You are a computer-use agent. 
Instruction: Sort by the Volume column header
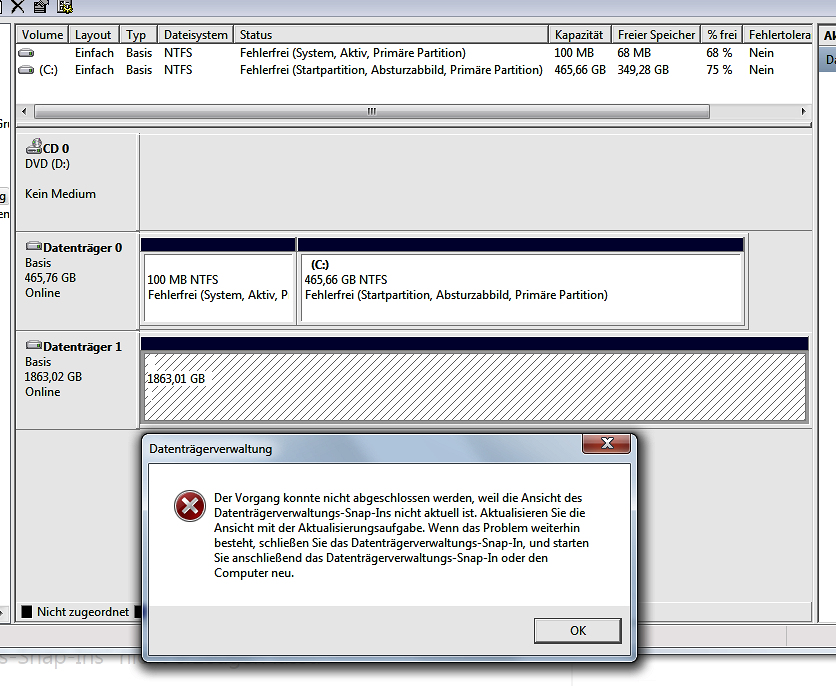click(42, 35)
